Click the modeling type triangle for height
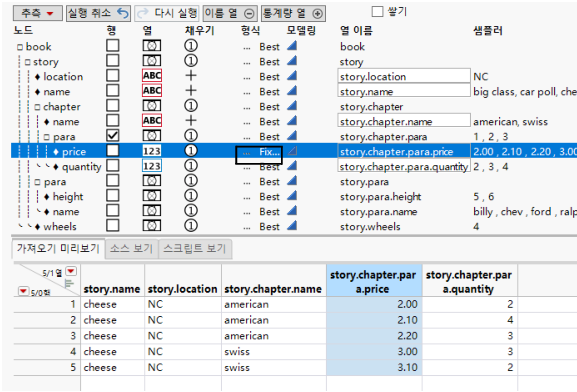577x392 pixels. pyautogui.click(x=292, y=195)
